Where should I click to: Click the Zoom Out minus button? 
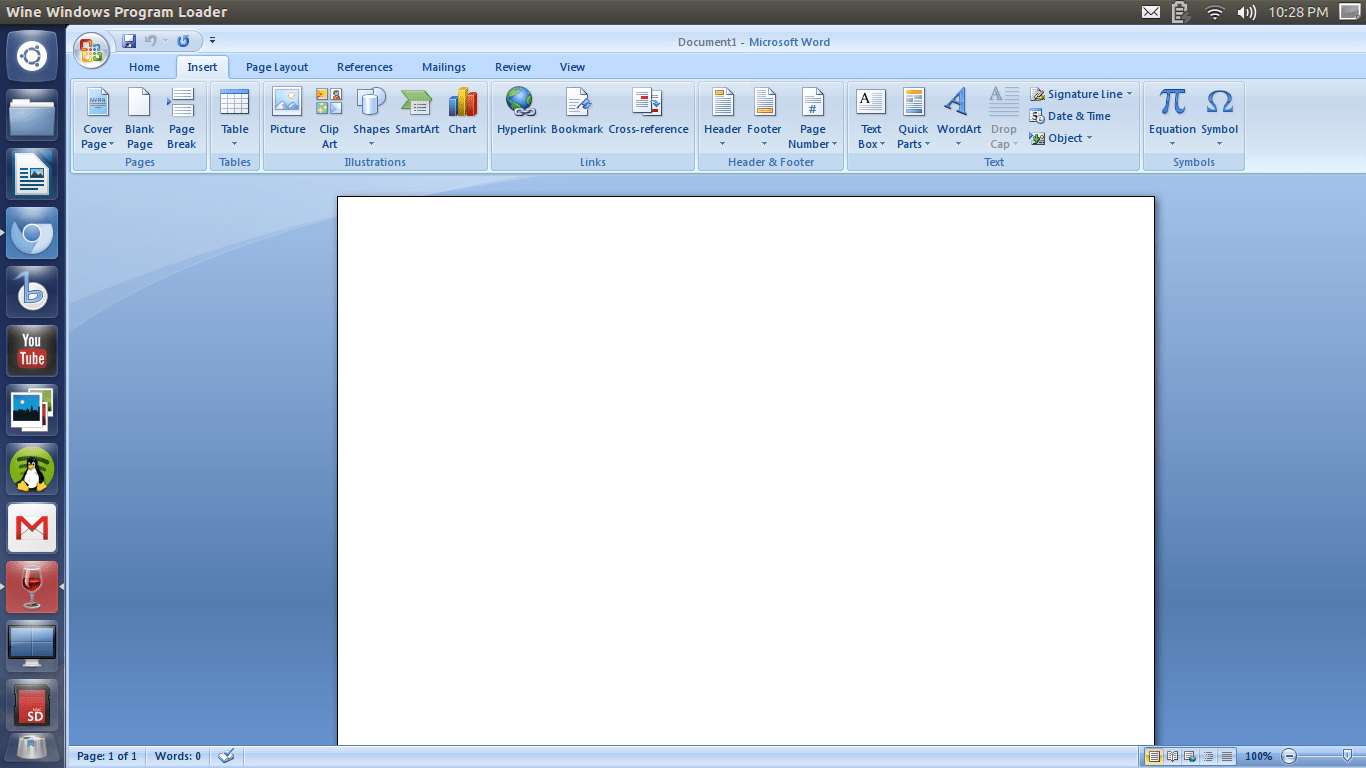point(1289,756)
